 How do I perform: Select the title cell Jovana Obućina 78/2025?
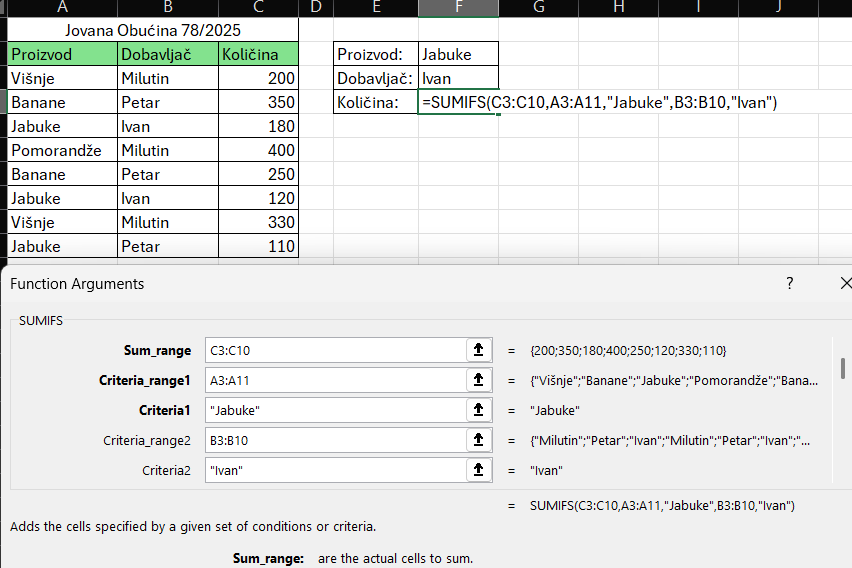click(152, 30)
